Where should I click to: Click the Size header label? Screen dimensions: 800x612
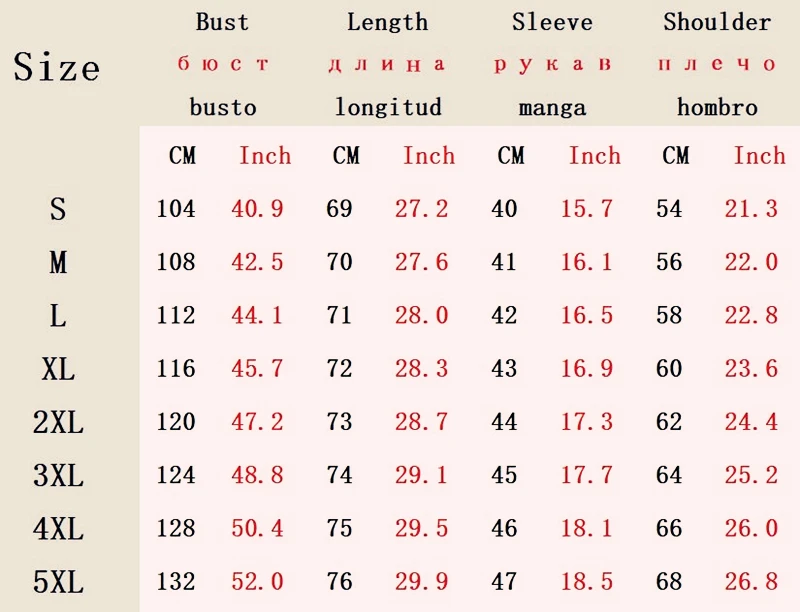[x=57, y=67]
